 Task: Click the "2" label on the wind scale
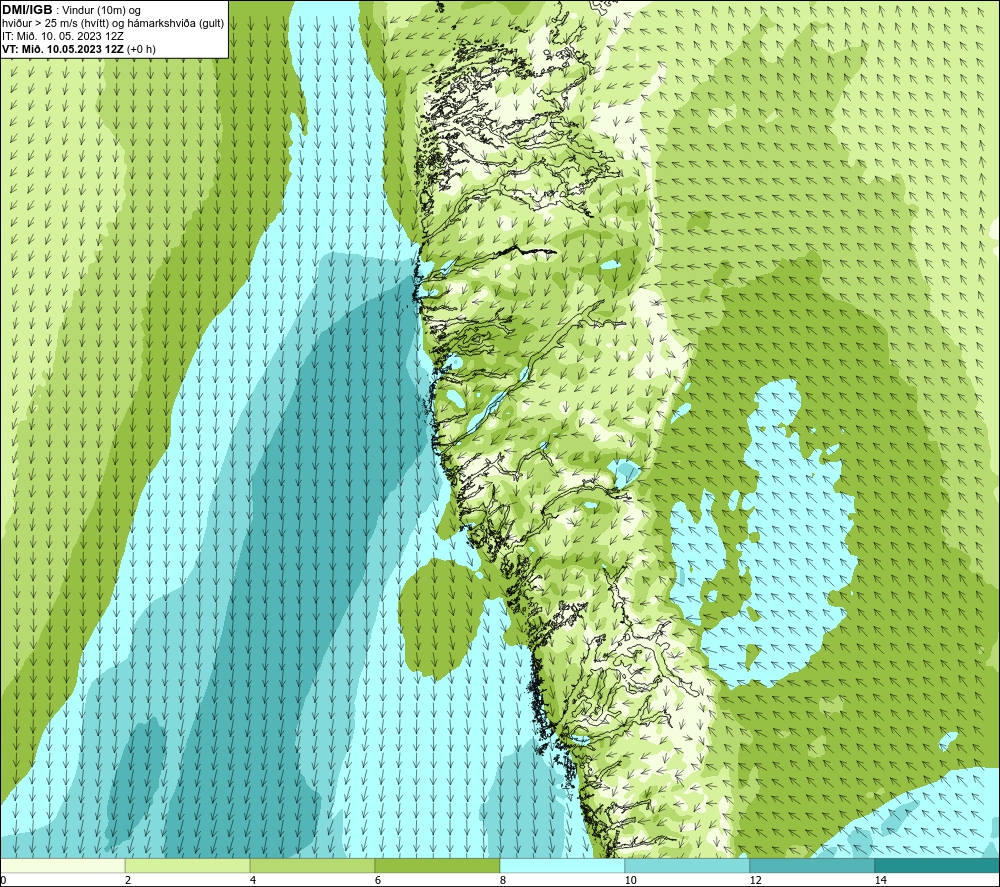tap(128, 880)
